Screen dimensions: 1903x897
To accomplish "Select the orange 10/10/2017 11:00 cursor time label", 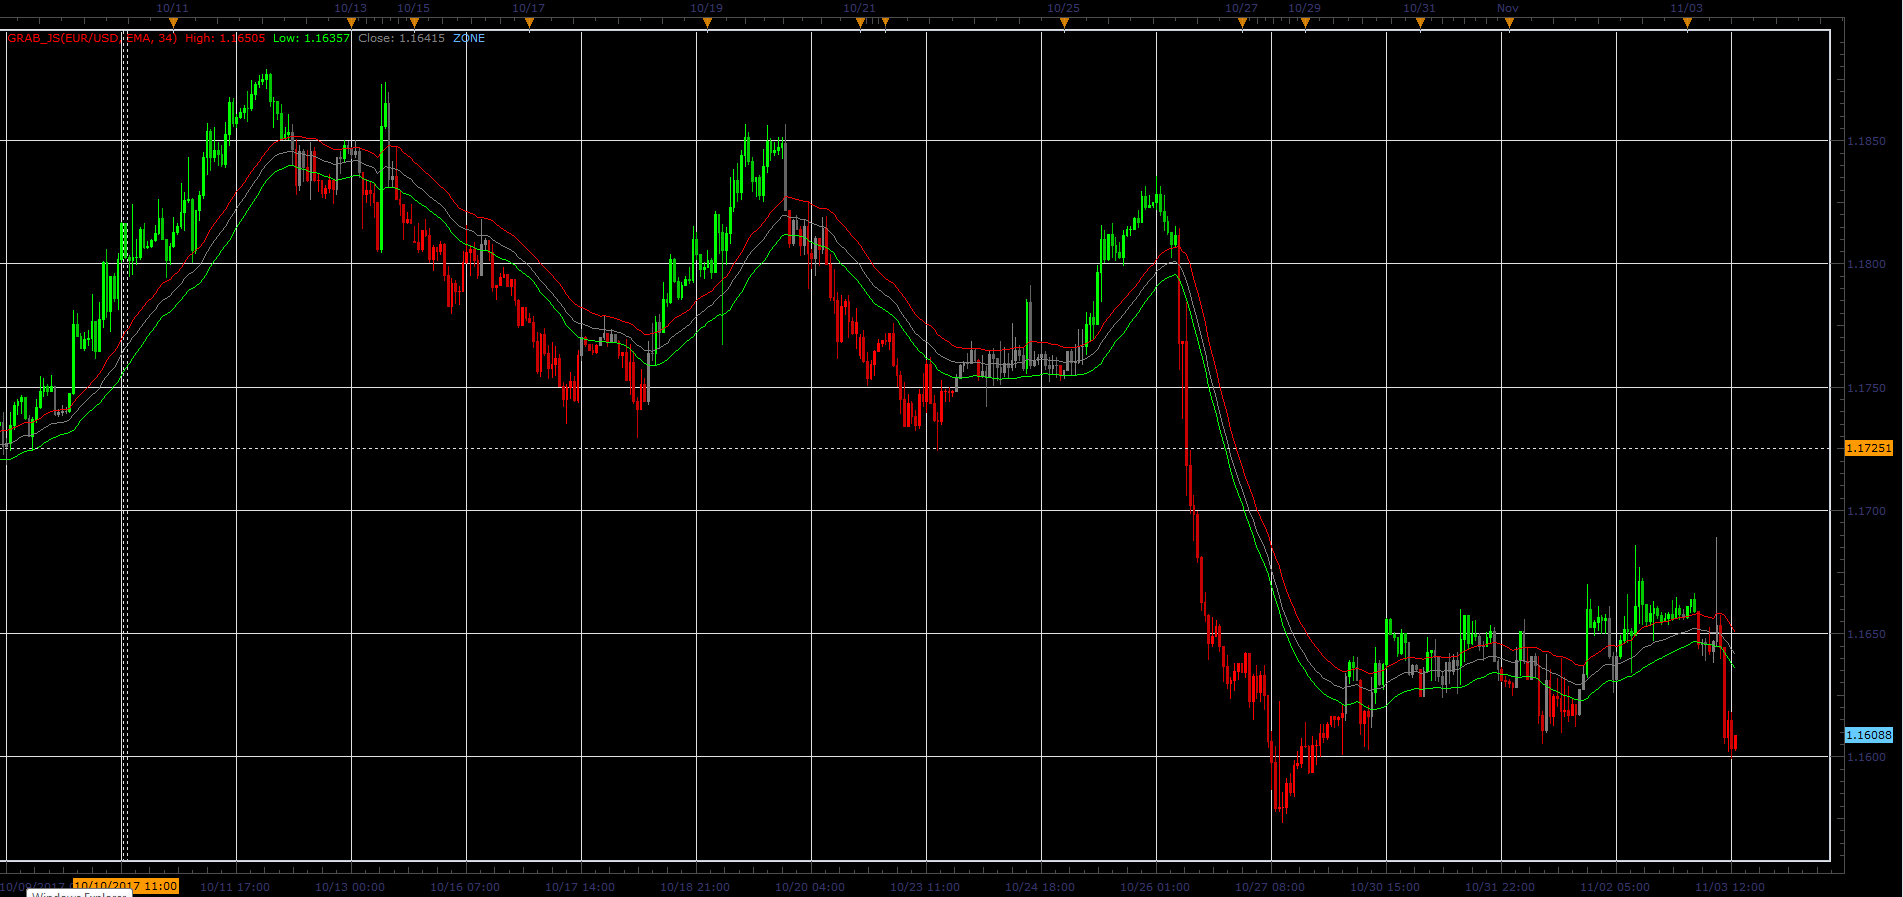I will click(126, 886).
